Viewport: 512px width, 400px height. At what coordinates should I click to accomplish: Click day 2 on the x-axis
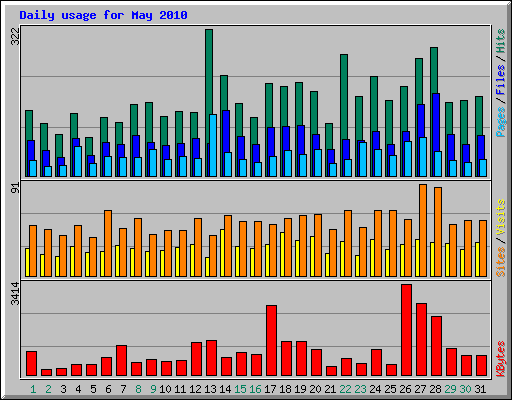pos(48,389)
